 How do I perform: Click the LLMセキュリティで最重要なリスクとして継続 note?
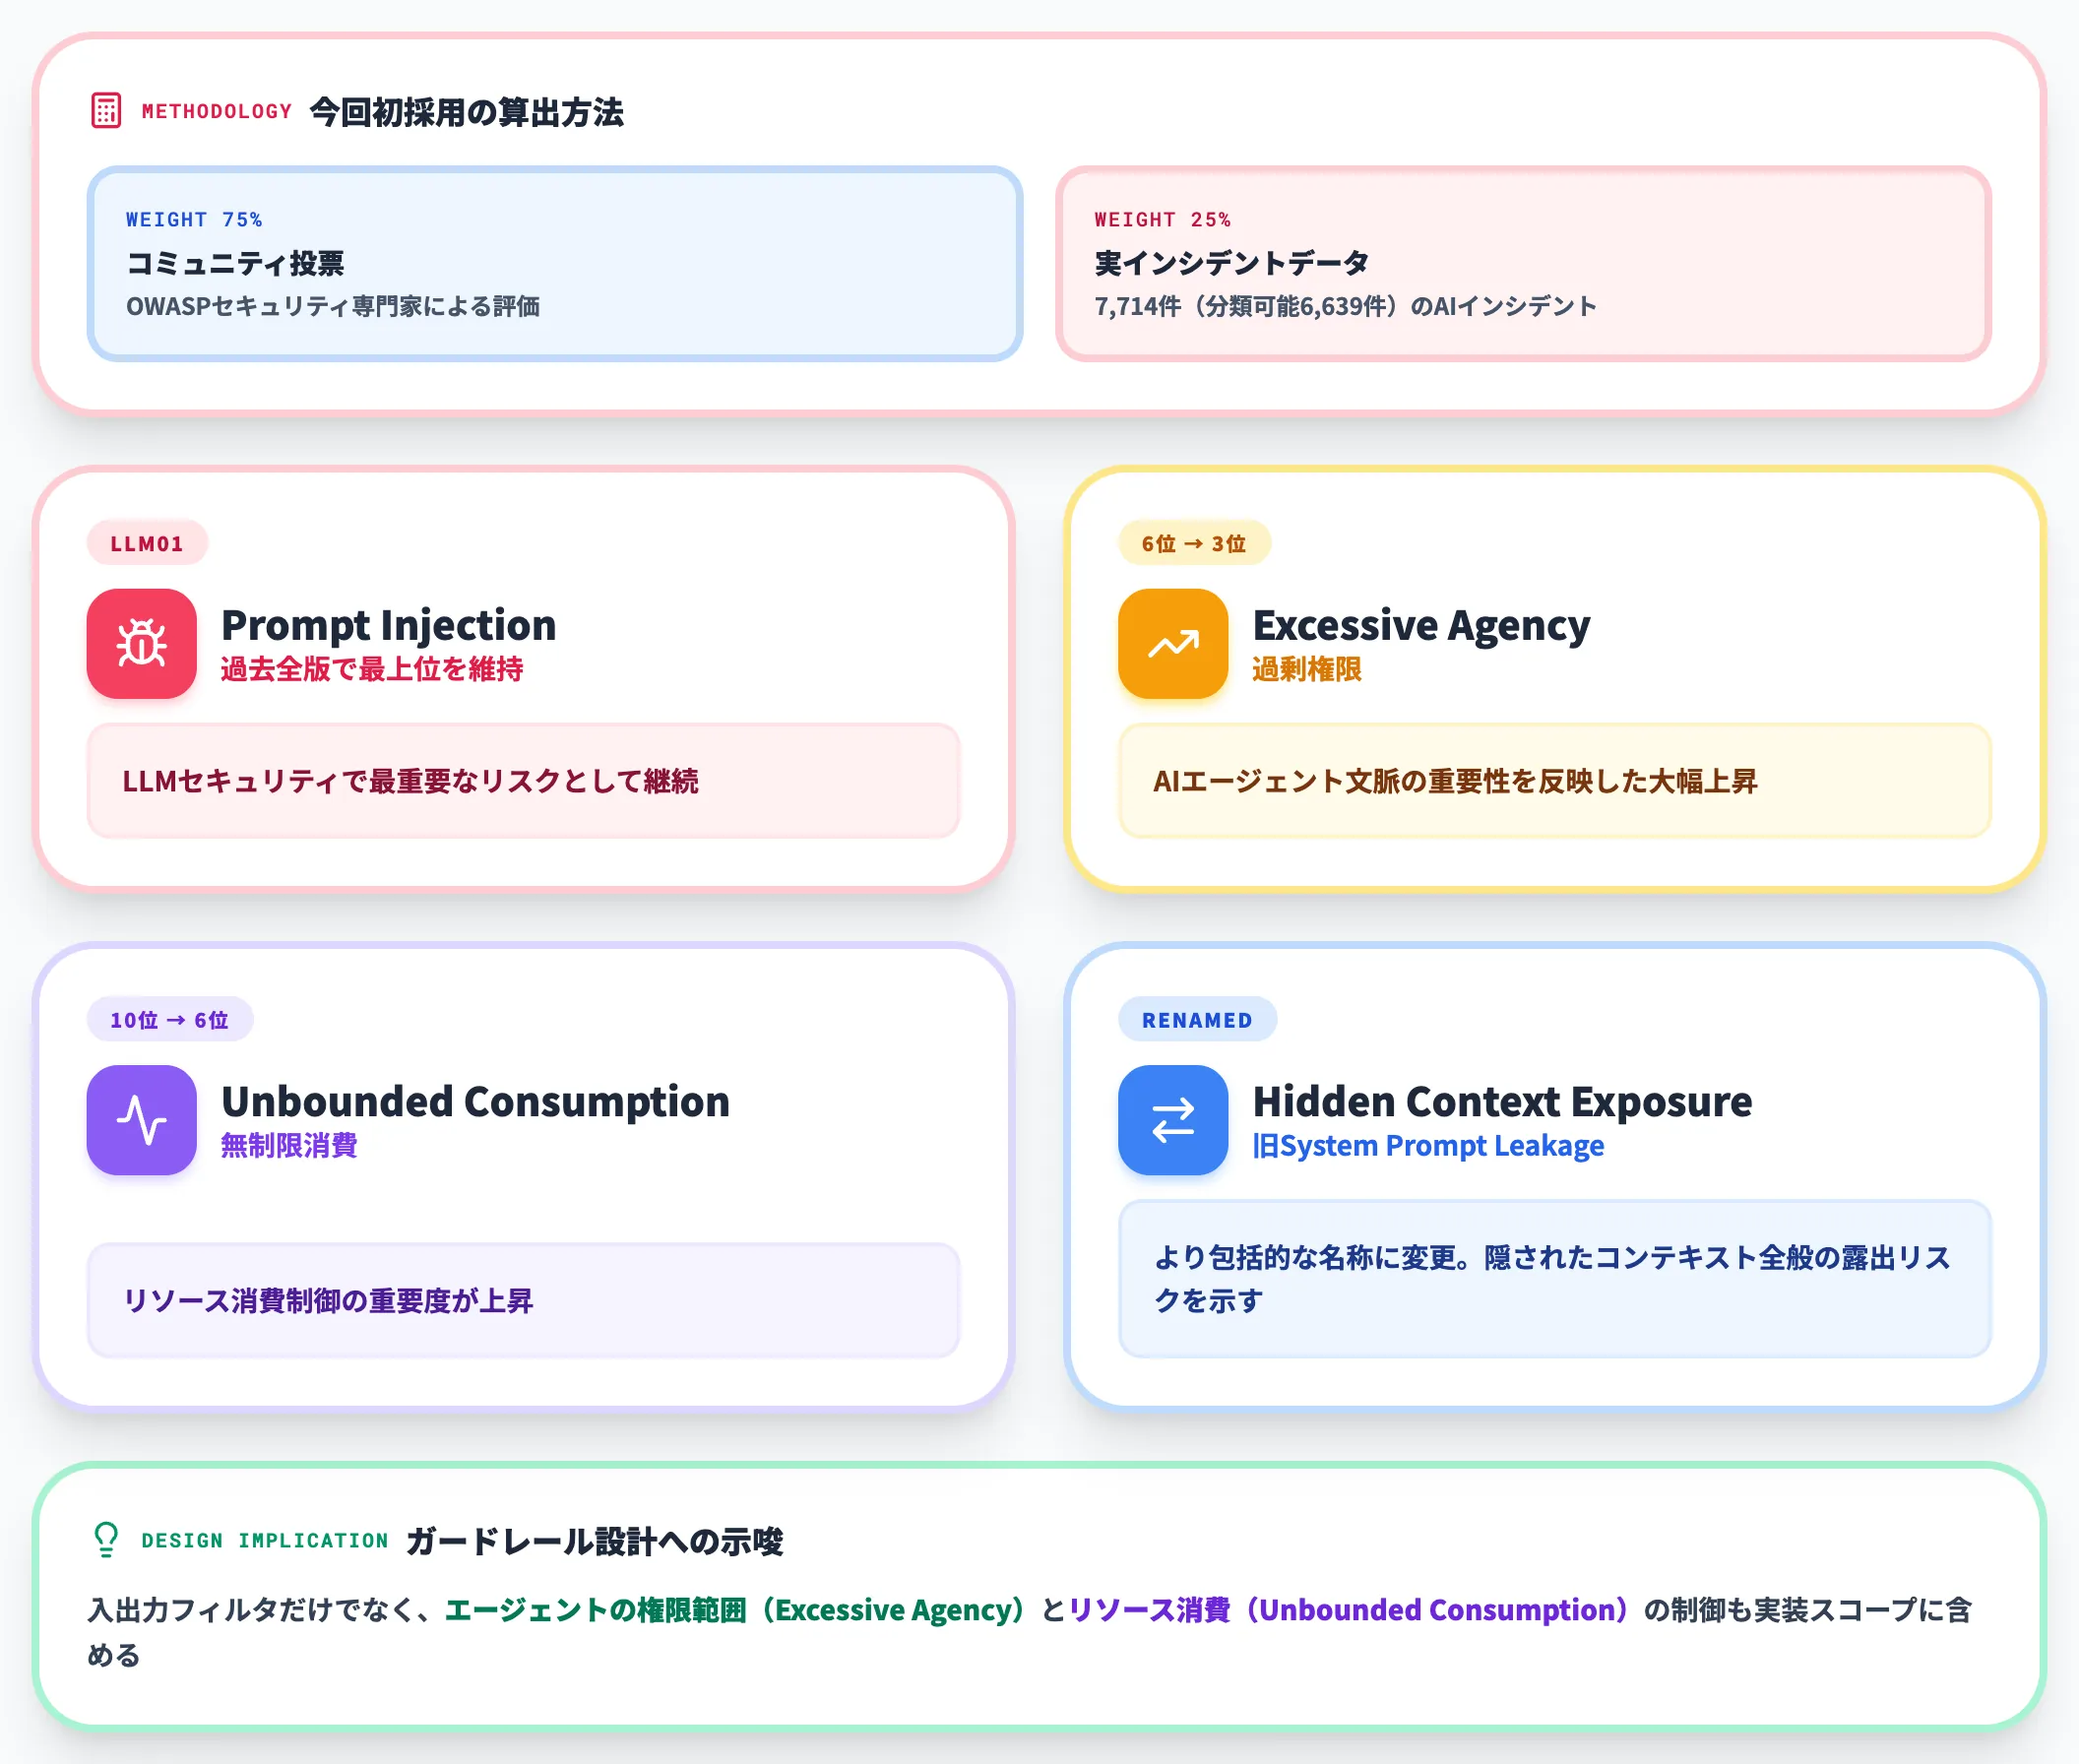pyautogui.click(x=523, y=781)
